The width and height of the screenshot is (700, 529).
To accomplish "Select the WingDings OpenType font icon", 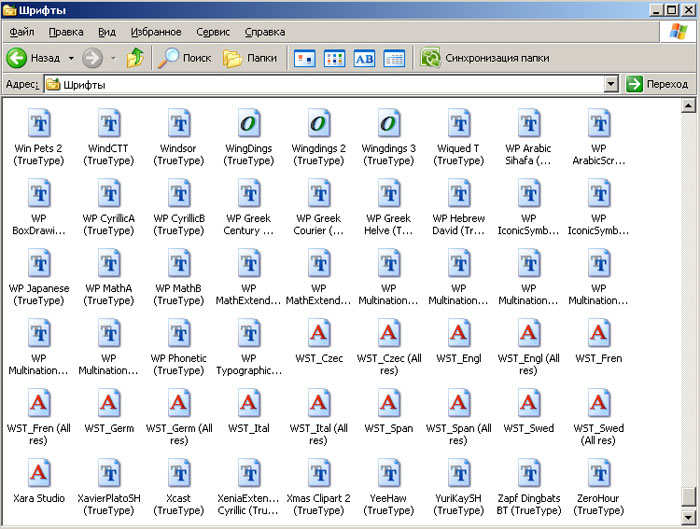I will coord(249,125).
